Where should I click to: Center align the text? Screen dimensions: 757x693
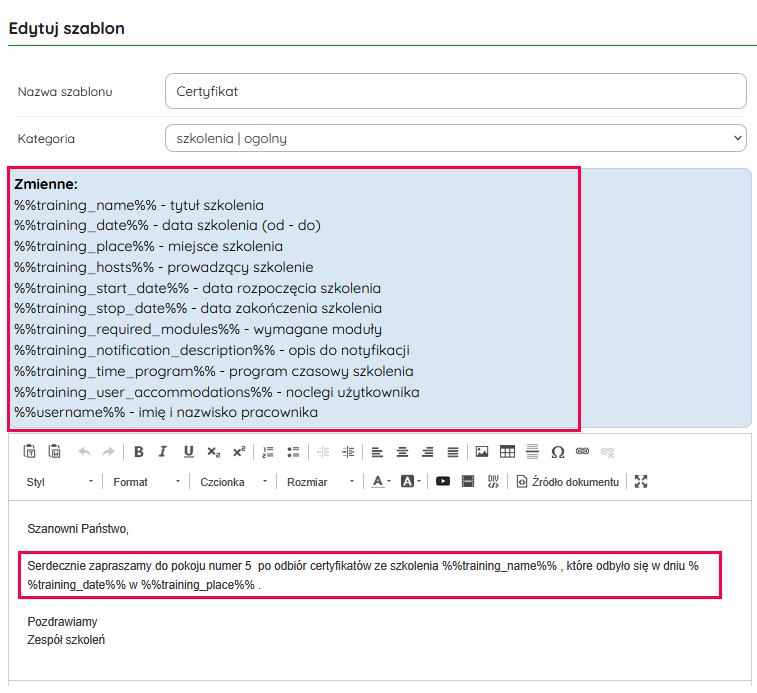pyautogui.click(x=402, y=452)
